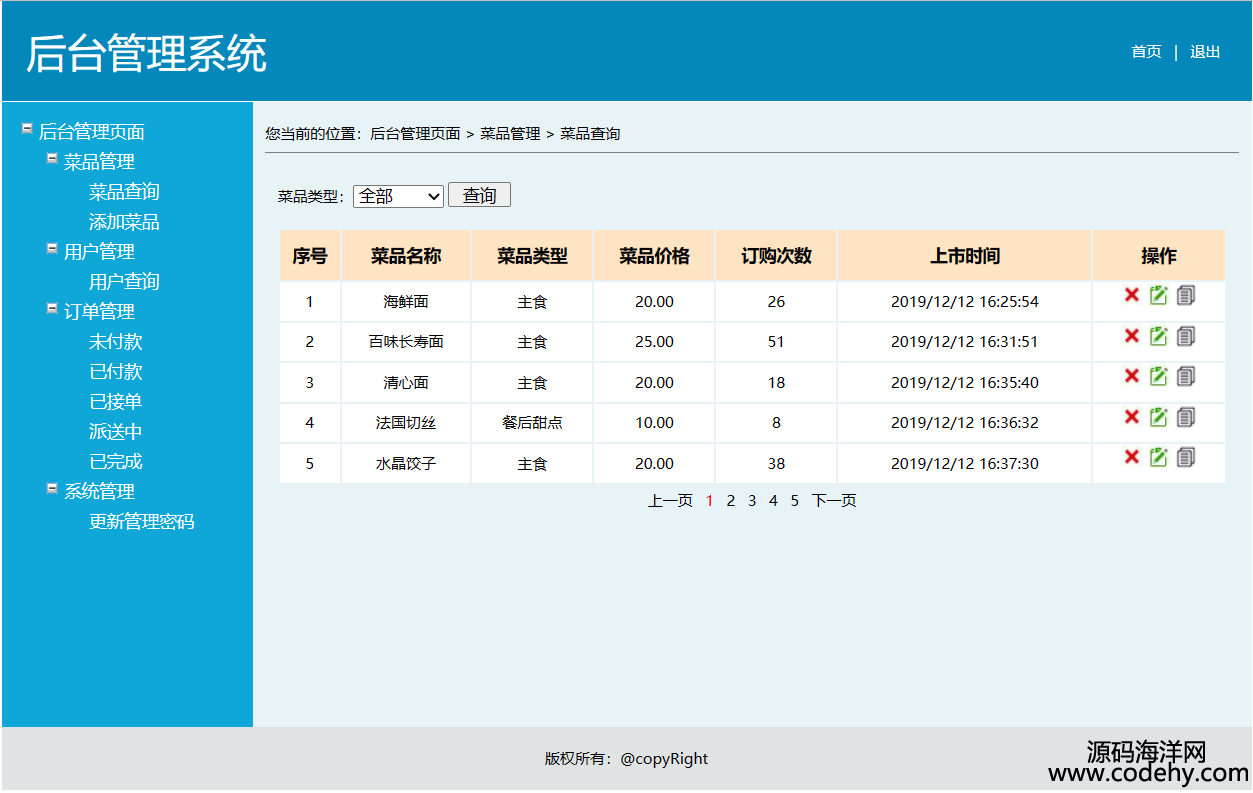This screenshot has width=1253, height=793.
Task: Open details icon for 清心面
Action: click(1186, 376)
